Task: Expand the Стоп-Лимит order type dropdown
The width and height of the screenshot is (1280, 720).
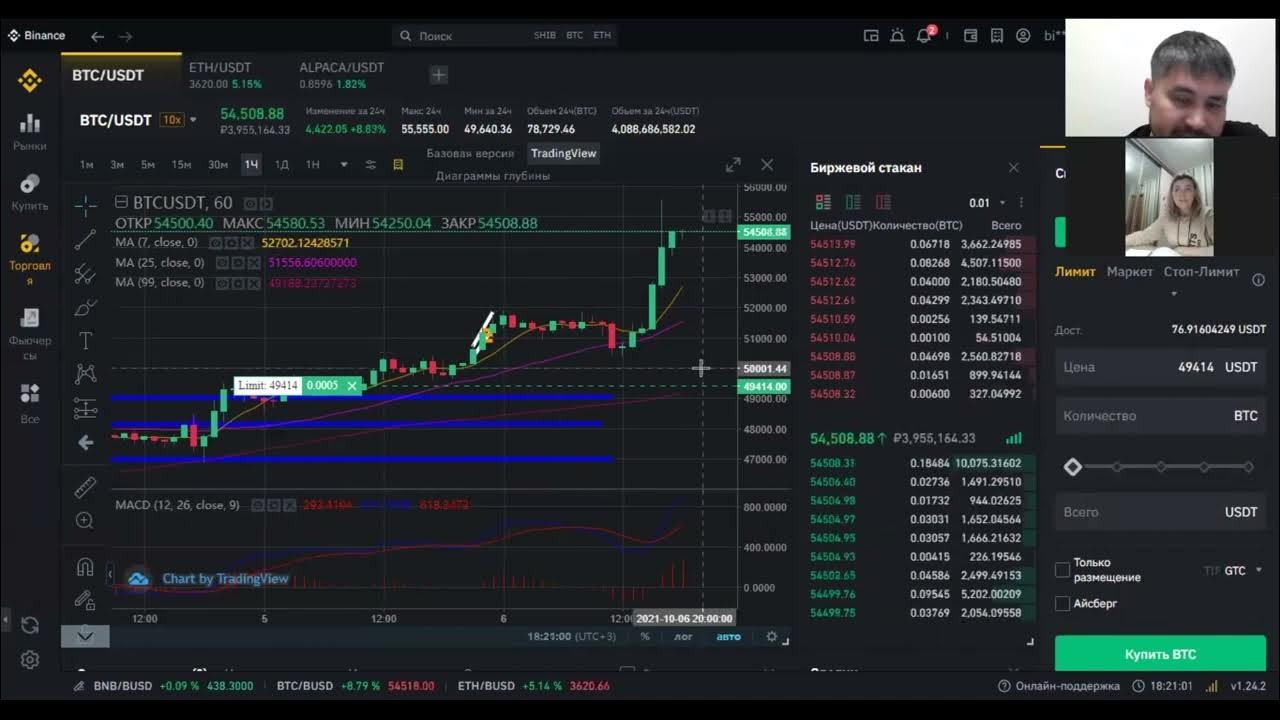Action: [x=1174, y=294]
